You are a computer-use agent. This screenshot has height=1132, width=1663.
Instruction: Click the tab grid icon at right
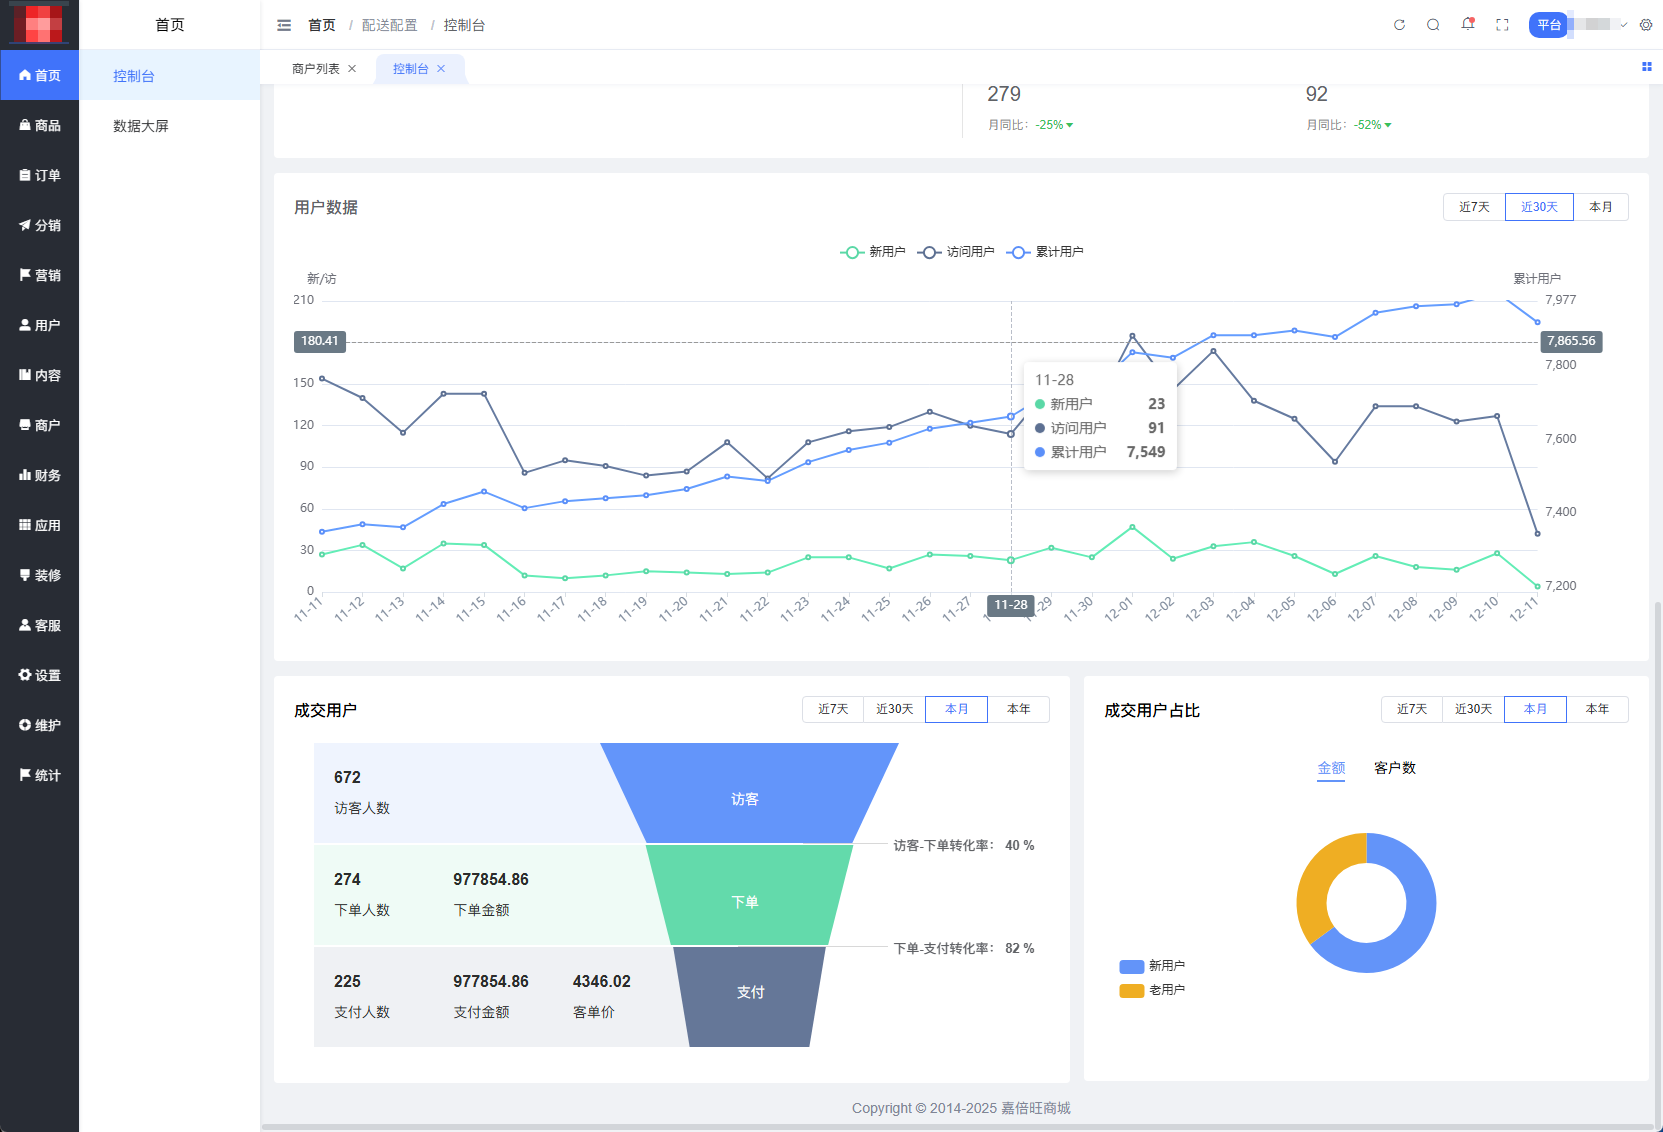click(x=1646, y=67)
